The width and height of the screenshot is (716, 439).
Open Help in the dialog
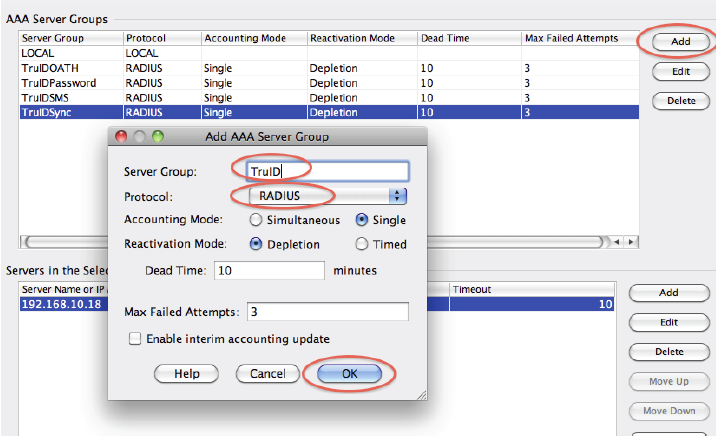coord(187,373)
